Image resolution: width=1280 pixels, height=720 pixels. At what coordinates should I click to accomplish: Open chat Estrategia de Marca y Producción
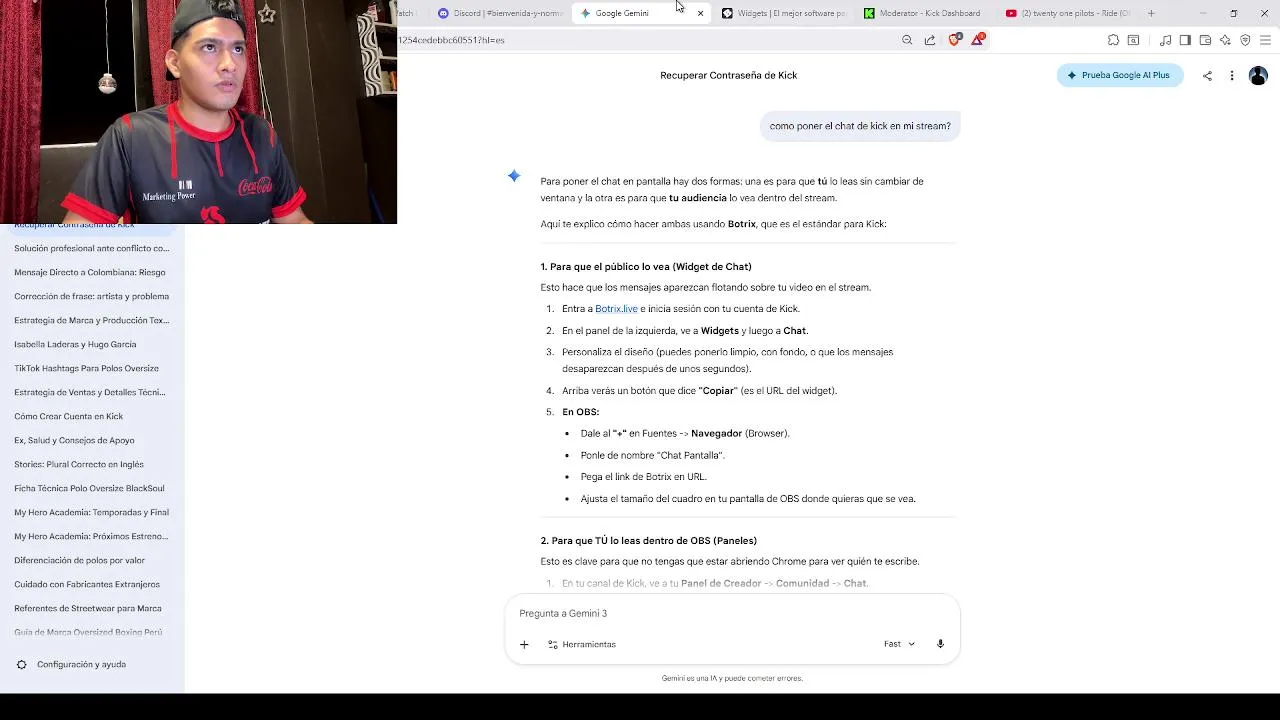tap(92, 320)
